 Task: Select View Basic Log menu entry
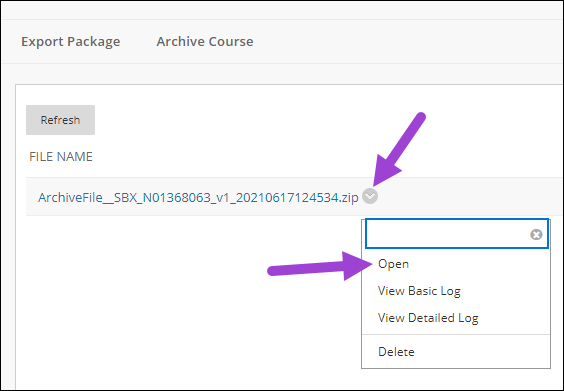coord(419,291)
